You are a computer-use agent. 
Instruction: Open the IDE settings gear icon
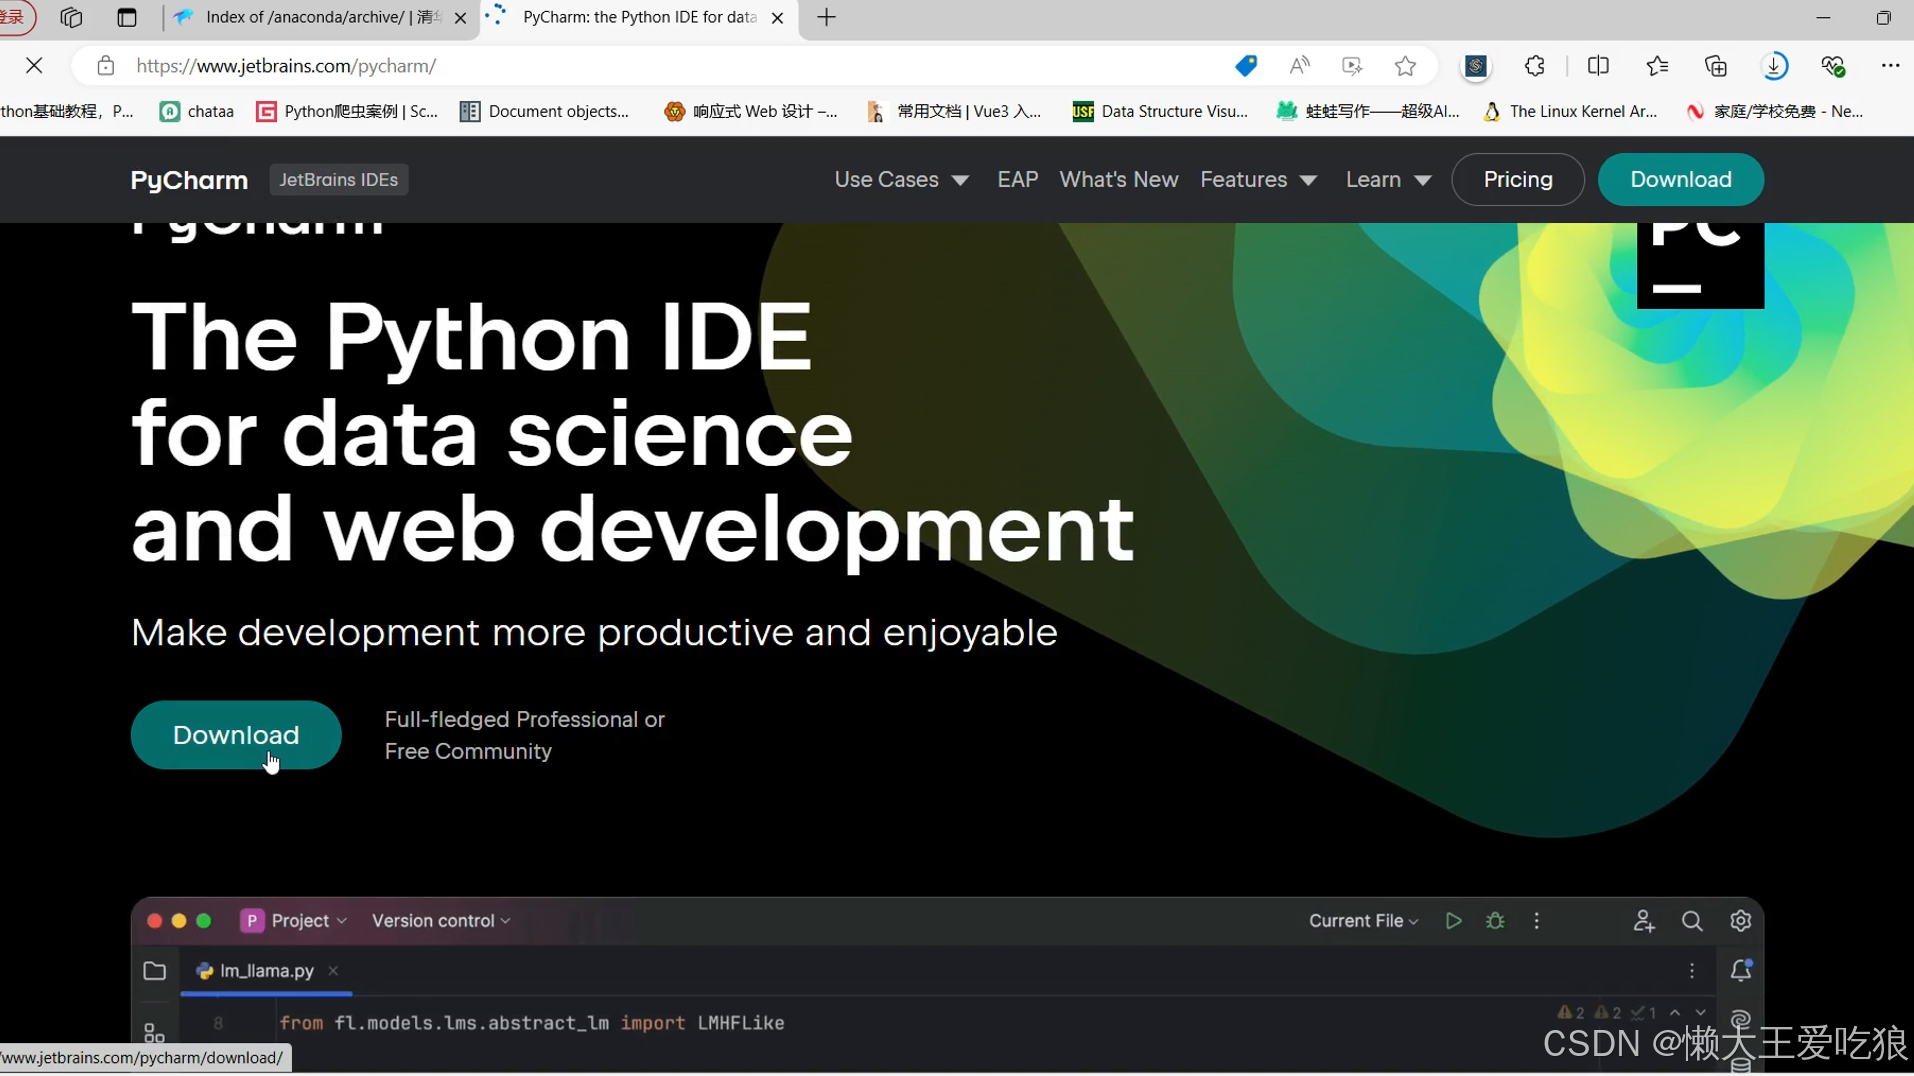click(x=1741, y=921)
